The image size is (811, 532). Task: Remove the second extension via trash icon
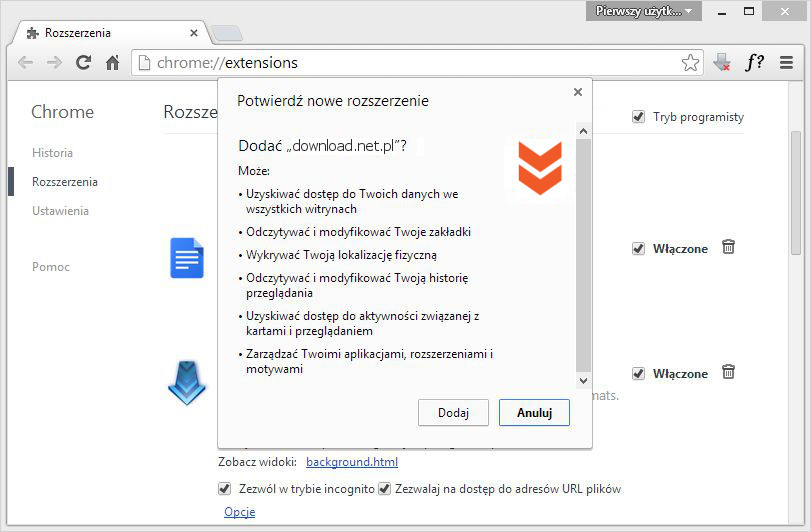(x=728, y=372)
